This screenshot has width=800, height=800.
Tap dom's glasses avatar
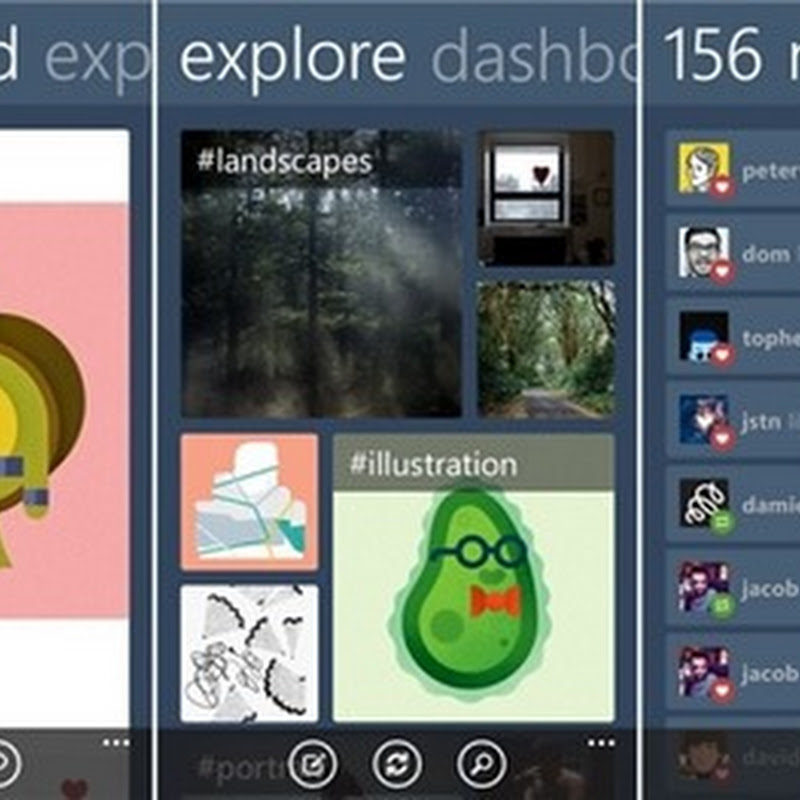coord(704,252)
